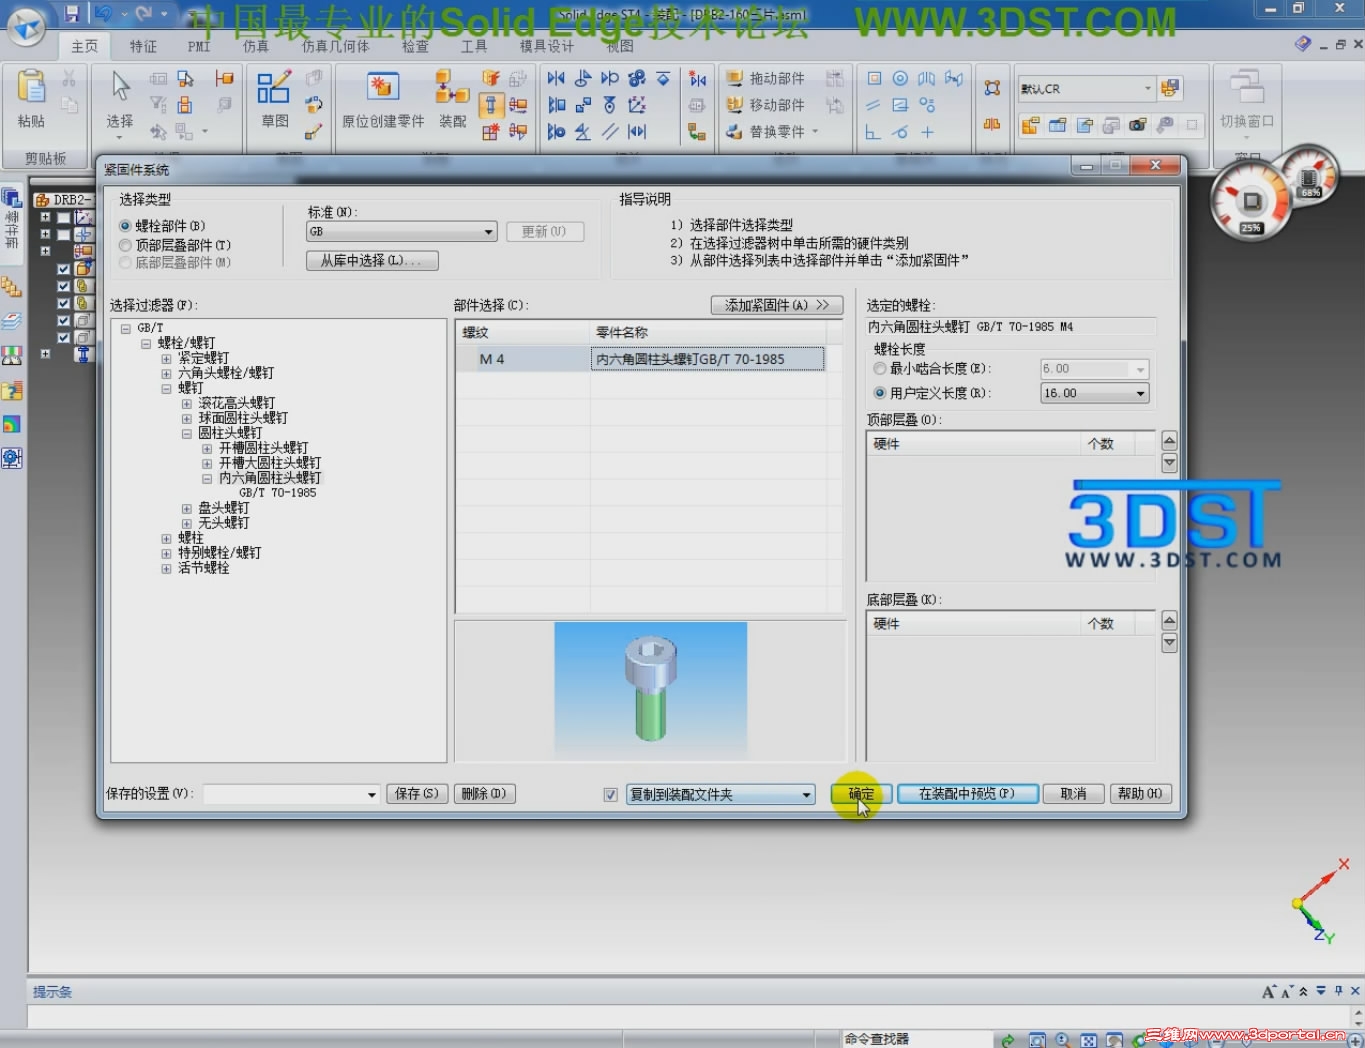The width and height of the screenshot is (1365, 1048).
Task: Click the zoom magnifier icon in the bottom status bar
Action: point(1063,1040)
